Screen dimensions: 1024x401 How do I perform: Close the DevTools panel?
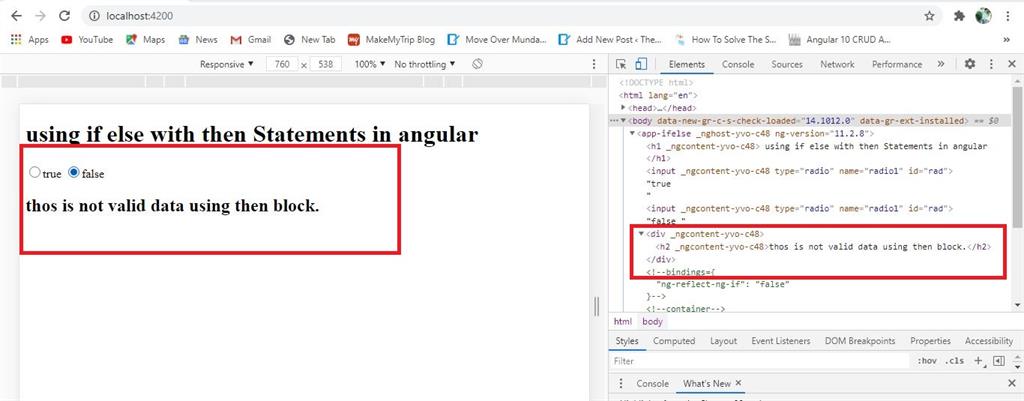(x=1012, y=64)
